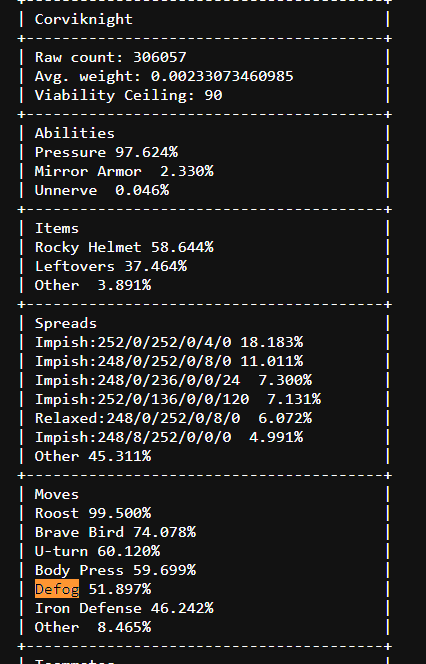Click the Unnerve 0.046% ability line

pos(102,190)
